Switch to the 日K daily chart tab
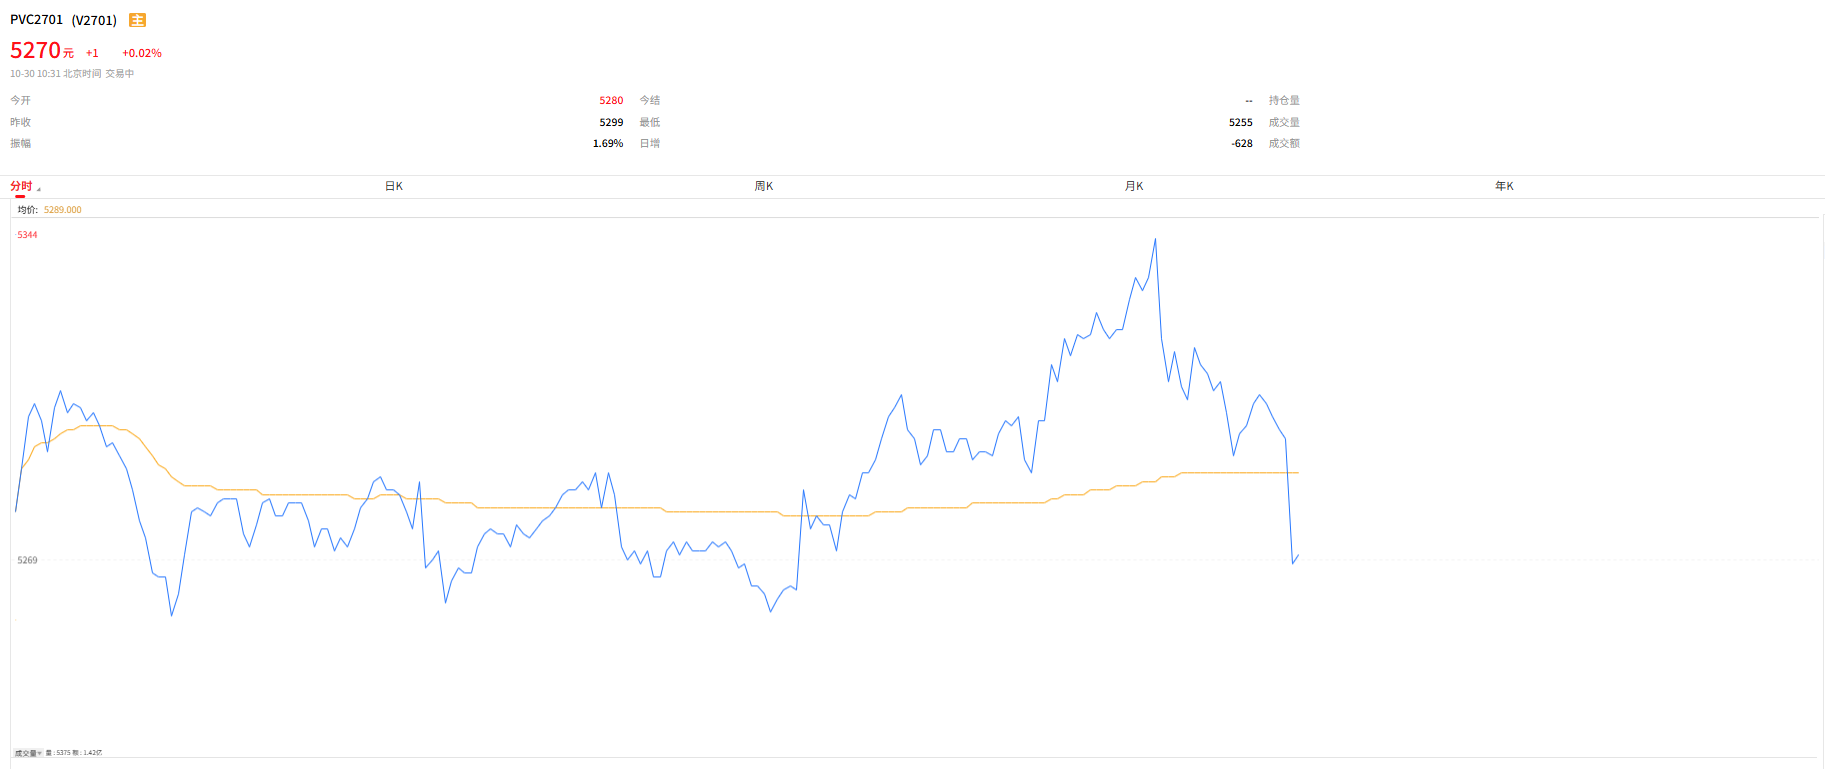1825x769 pixels. [394, 186]
